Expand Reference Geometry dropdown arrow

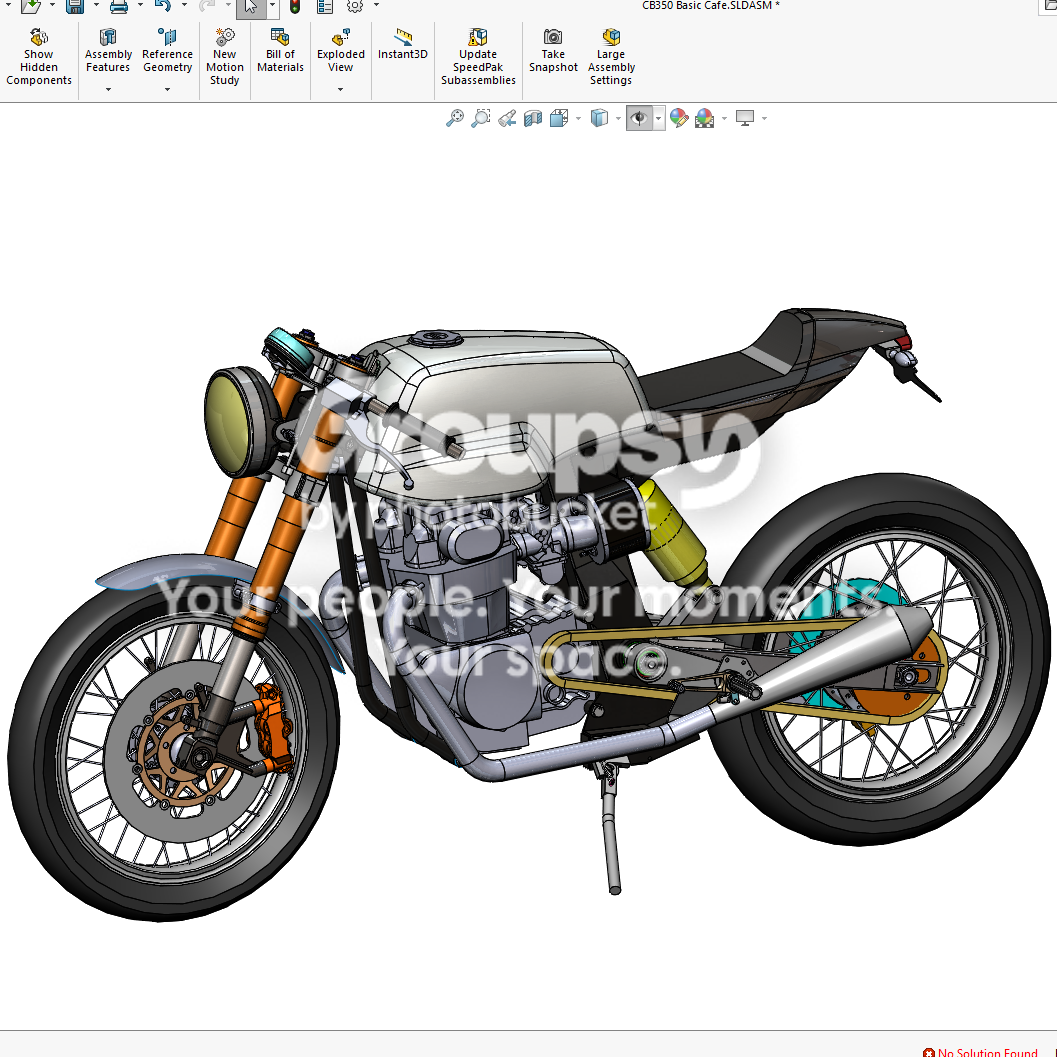tap(167, 89)
